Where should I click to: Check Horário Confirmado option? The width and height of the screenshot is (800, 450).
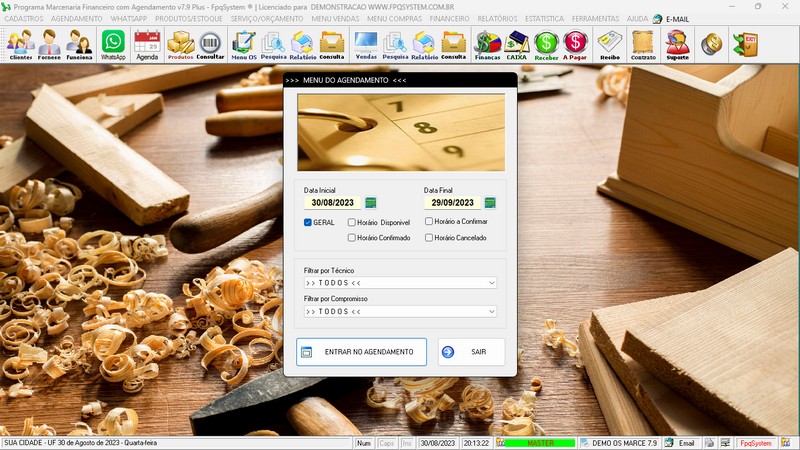352,238
